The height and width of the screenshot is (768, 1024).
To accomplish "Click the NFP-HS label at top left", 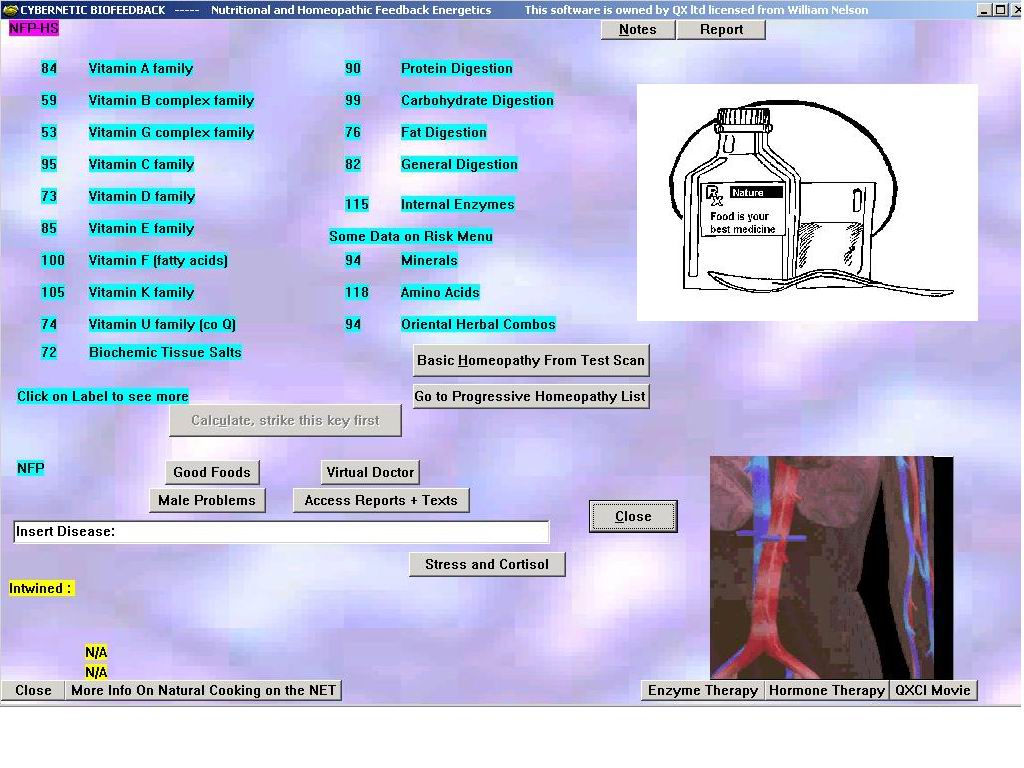I will 34,28.
